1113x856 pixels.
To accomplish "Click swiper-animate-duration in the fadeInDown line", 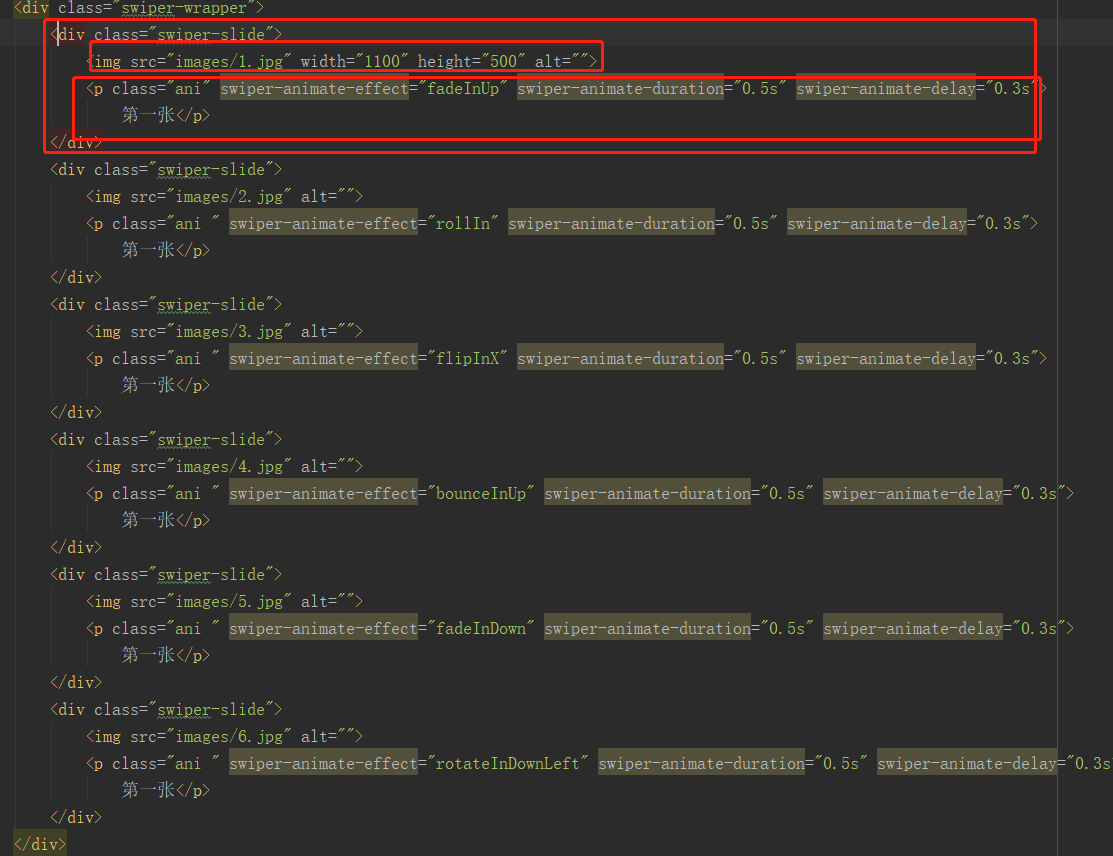I will (x=647, y=628).
